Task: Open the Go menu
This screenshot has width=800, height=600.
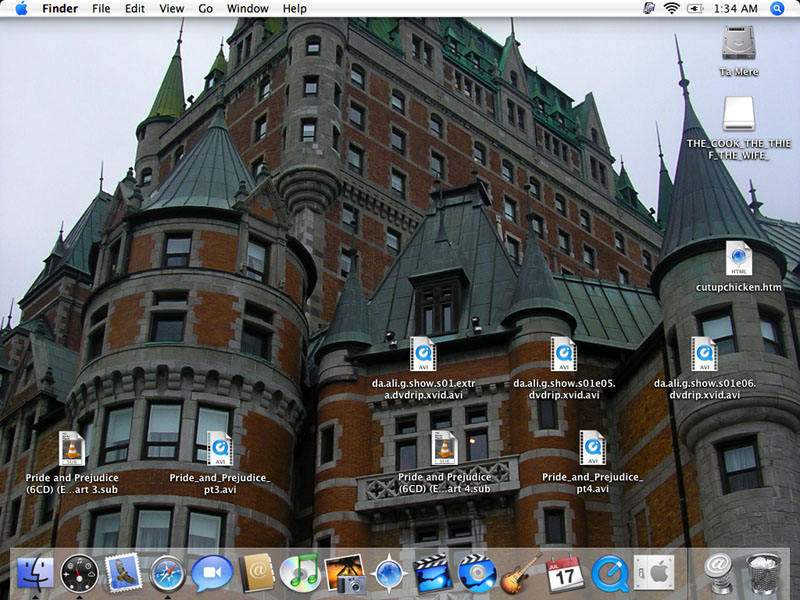Action: pos(205,8)
